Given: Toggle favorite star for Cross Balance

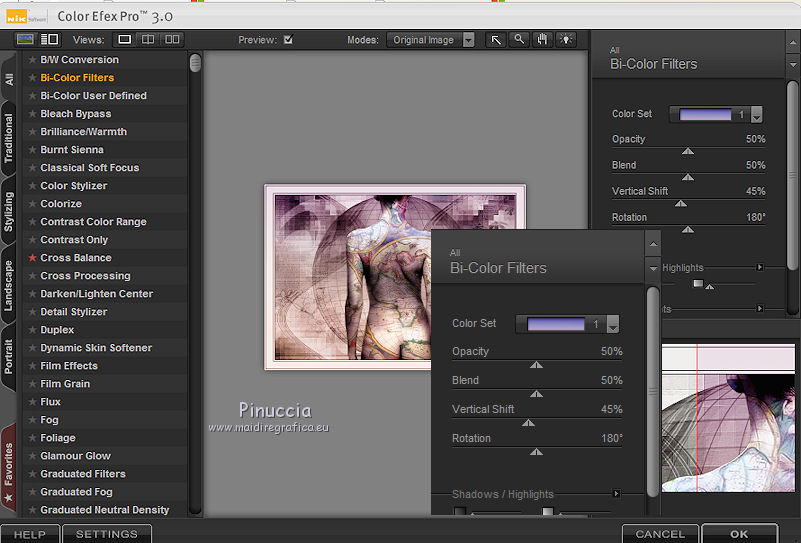Looking at the screenshot, I should pyautogui.click(x=32, y=258).
